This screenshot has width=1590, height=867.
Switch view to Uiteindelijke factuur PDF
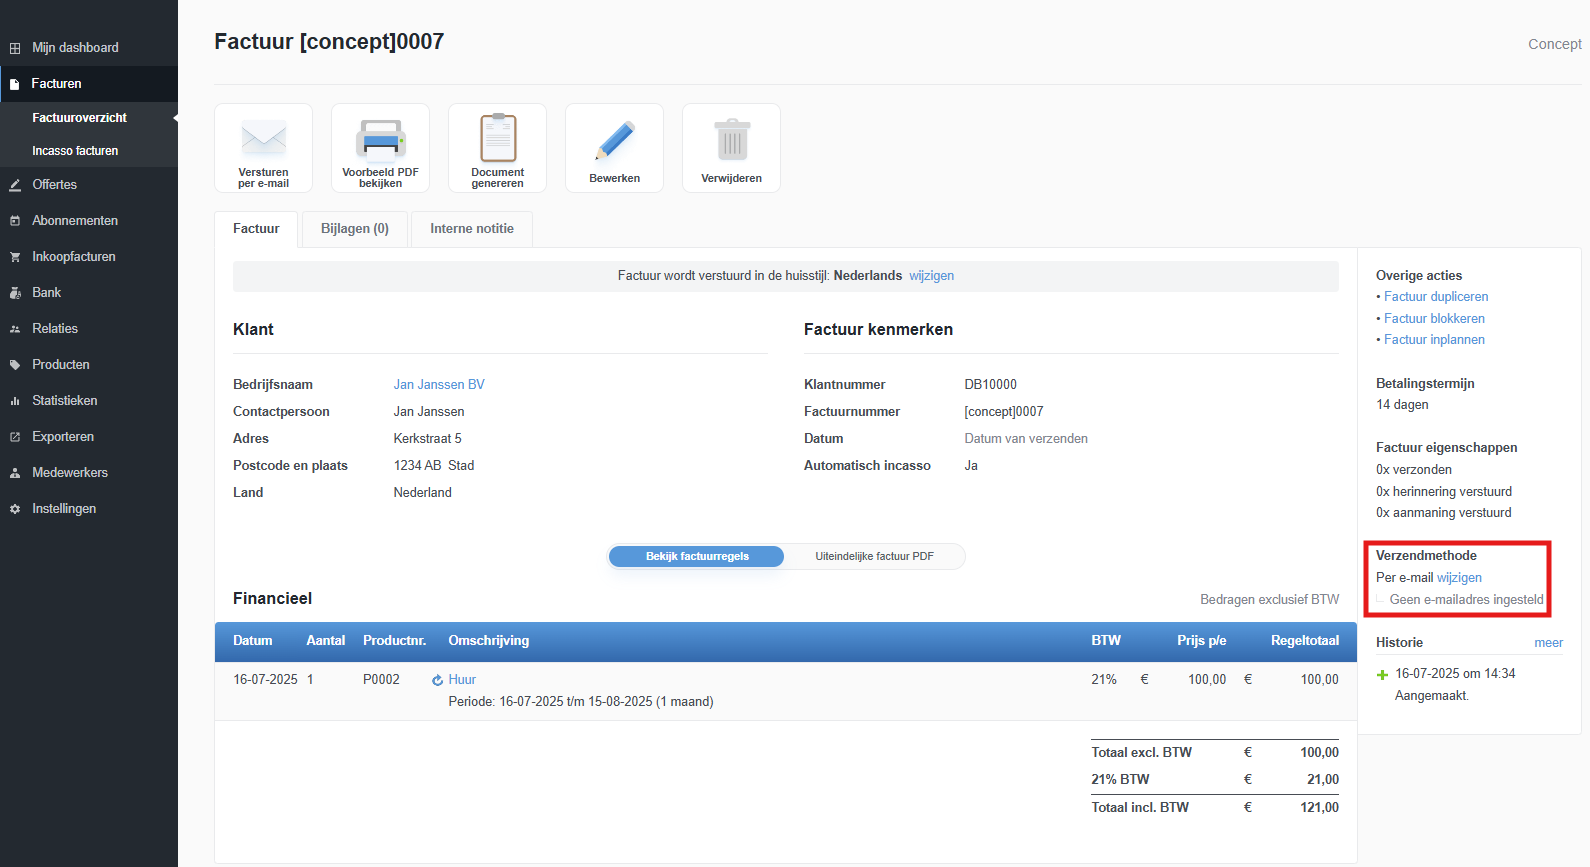pos(874,557)
